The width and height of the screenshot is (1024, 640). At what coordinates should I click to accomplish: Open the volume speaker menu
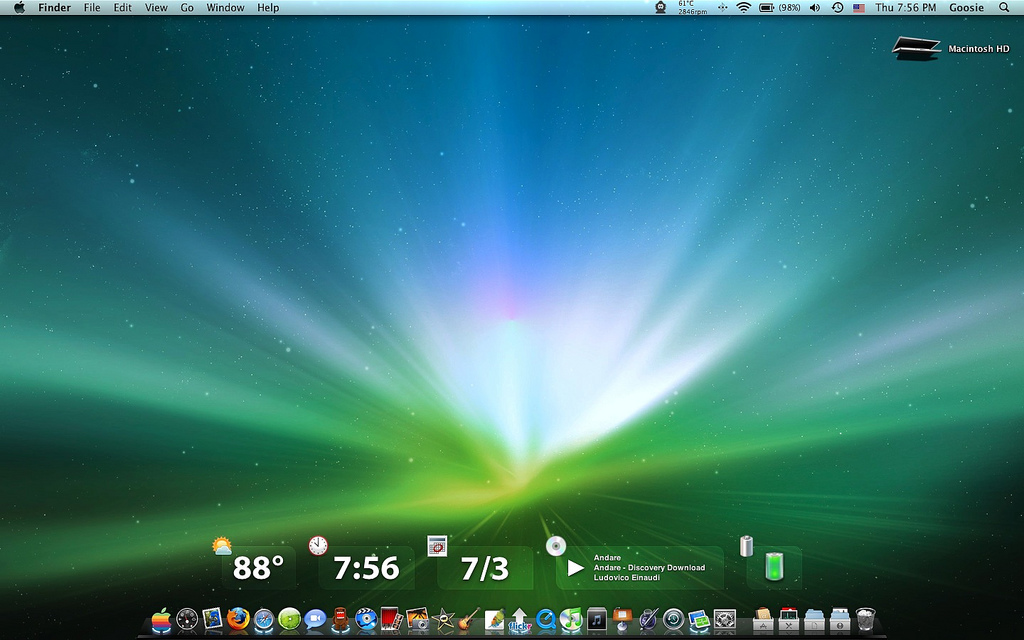click(x=815, y=8)
